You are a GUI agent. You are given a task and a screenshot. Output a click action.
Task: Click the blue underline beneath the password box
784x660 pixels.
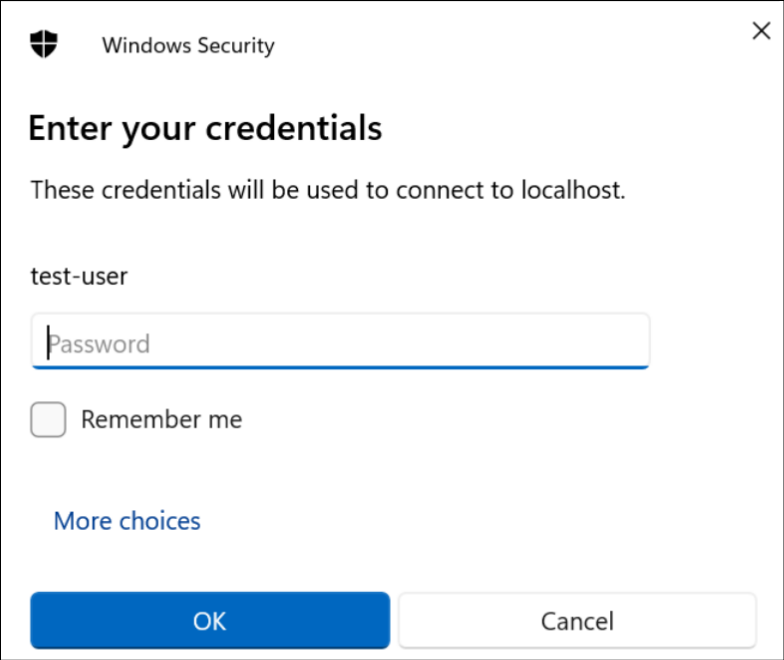pos(340,366)
